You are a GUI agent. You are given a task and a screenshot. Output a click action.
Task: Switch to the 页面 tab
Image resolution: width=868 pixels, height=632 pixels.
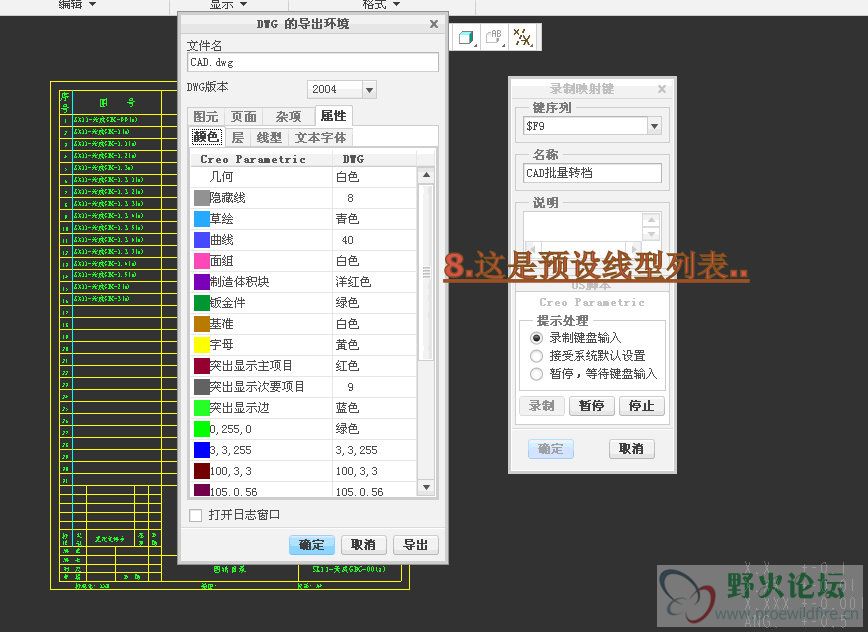click(244, 117)
